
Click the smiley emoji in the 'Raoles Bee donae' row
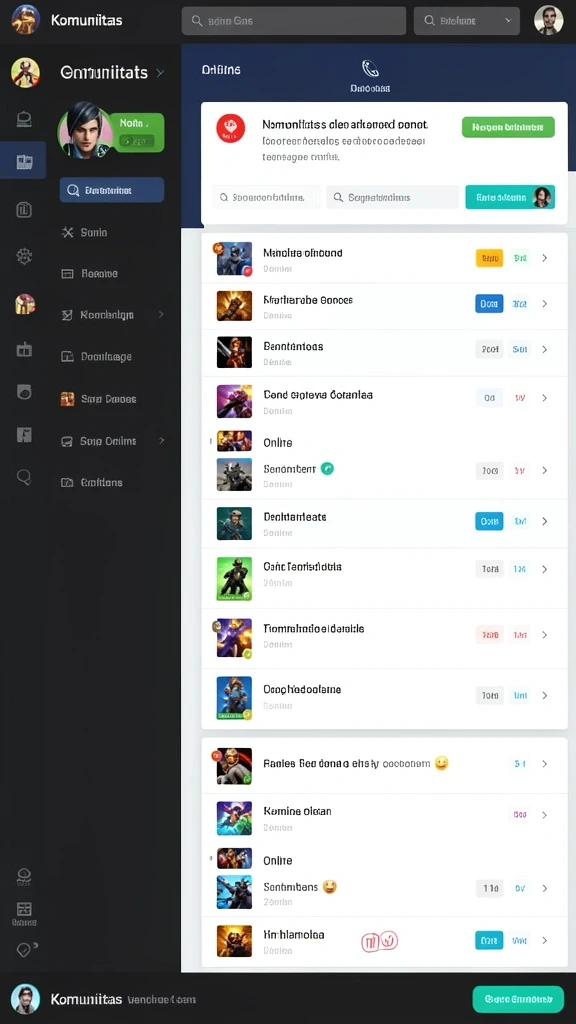[x=441, y=763]
